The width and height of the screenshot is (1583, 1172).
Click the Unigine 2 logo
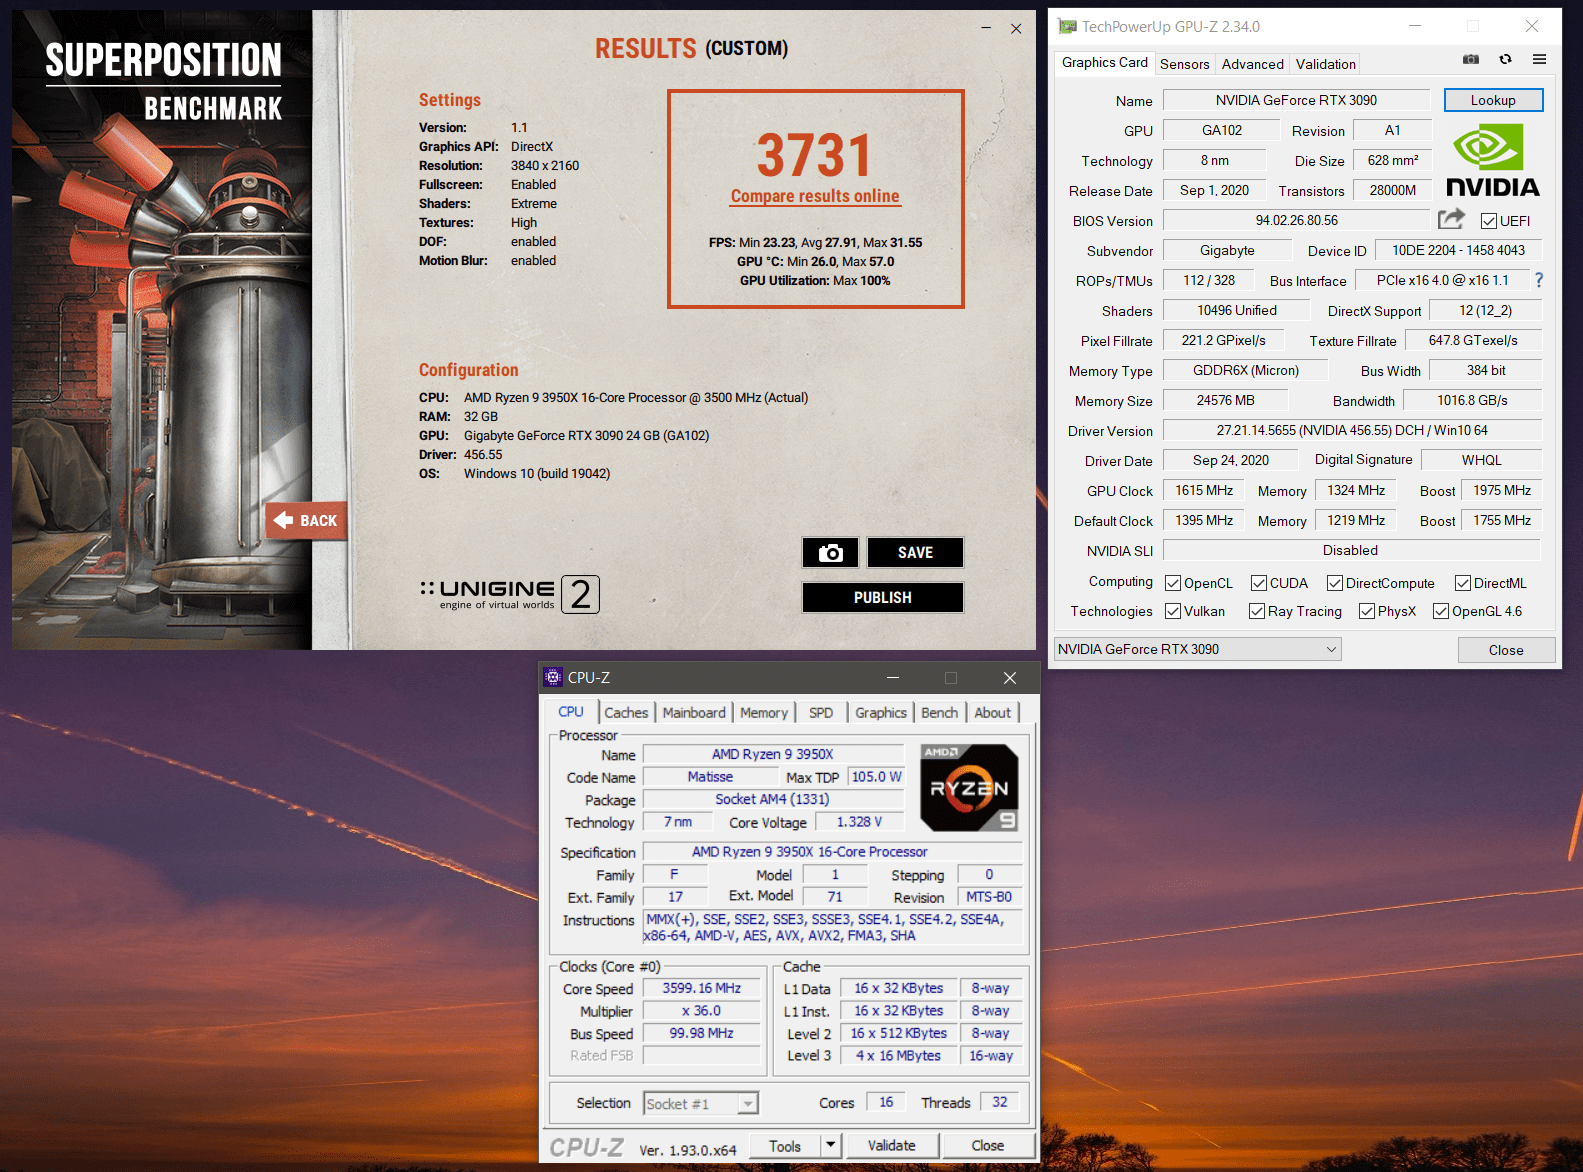[x=510, y=594]
